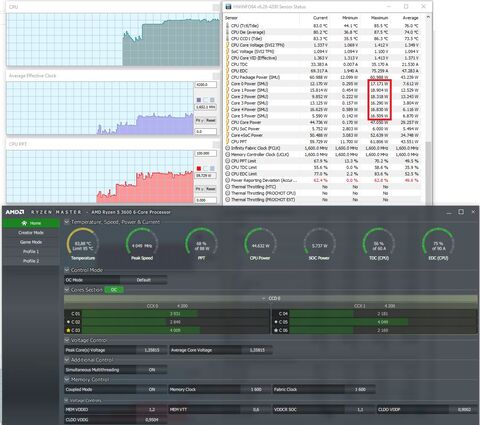Click the icon beside SoC Voltage (SVI2 TFN)
The image size is (480, 425).
227,51
